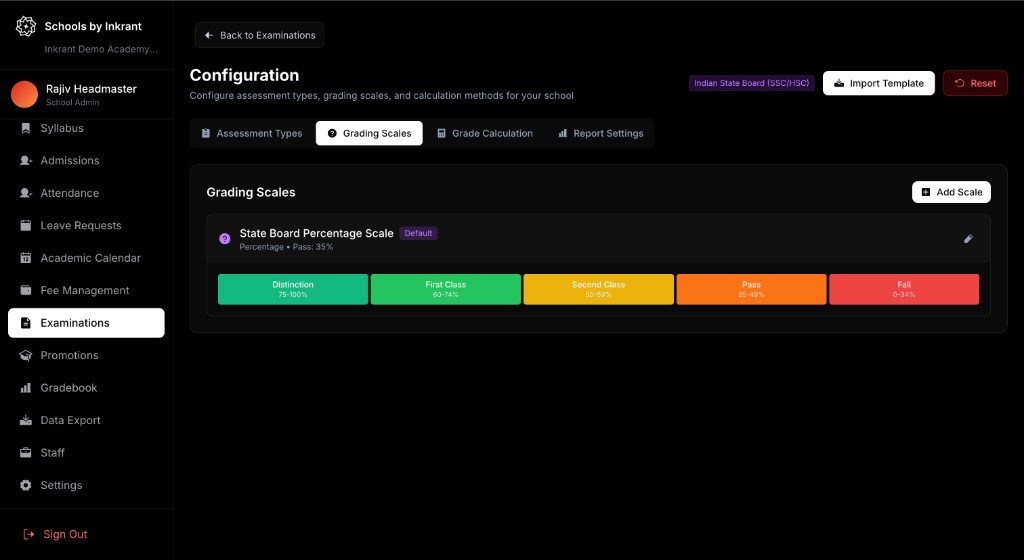Image resolution: width=1024 pixels, height=560 pixels.
Task: Click the Syllabus bookmark icon
Action: 25,128
